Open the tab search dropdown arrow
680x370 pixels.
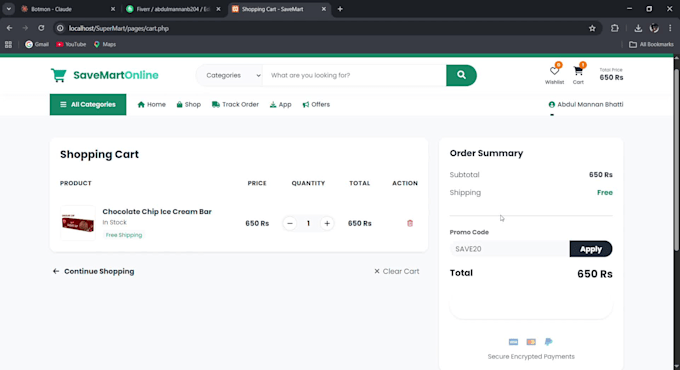tap(9, 9)
